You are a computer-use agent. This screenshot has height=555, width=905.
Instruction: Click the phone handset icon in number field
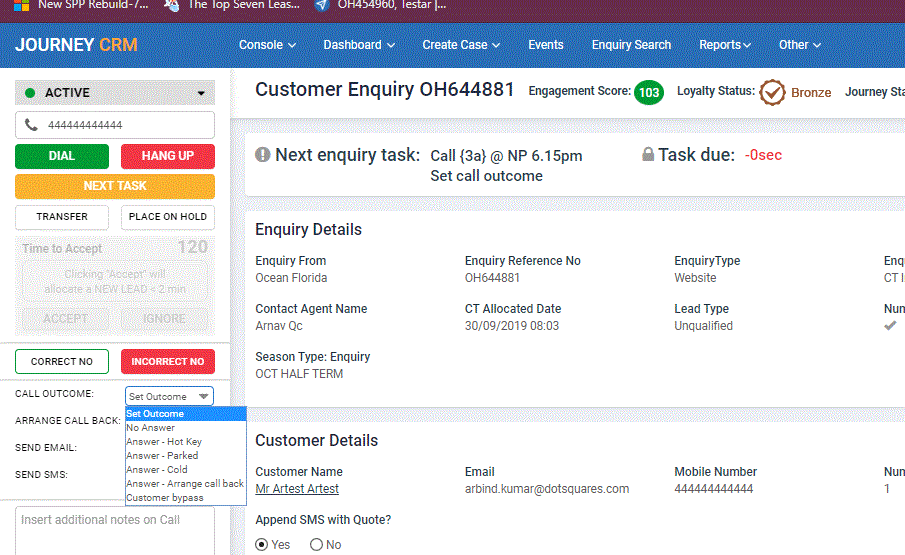pyautogui.click(x=31, y=125)
